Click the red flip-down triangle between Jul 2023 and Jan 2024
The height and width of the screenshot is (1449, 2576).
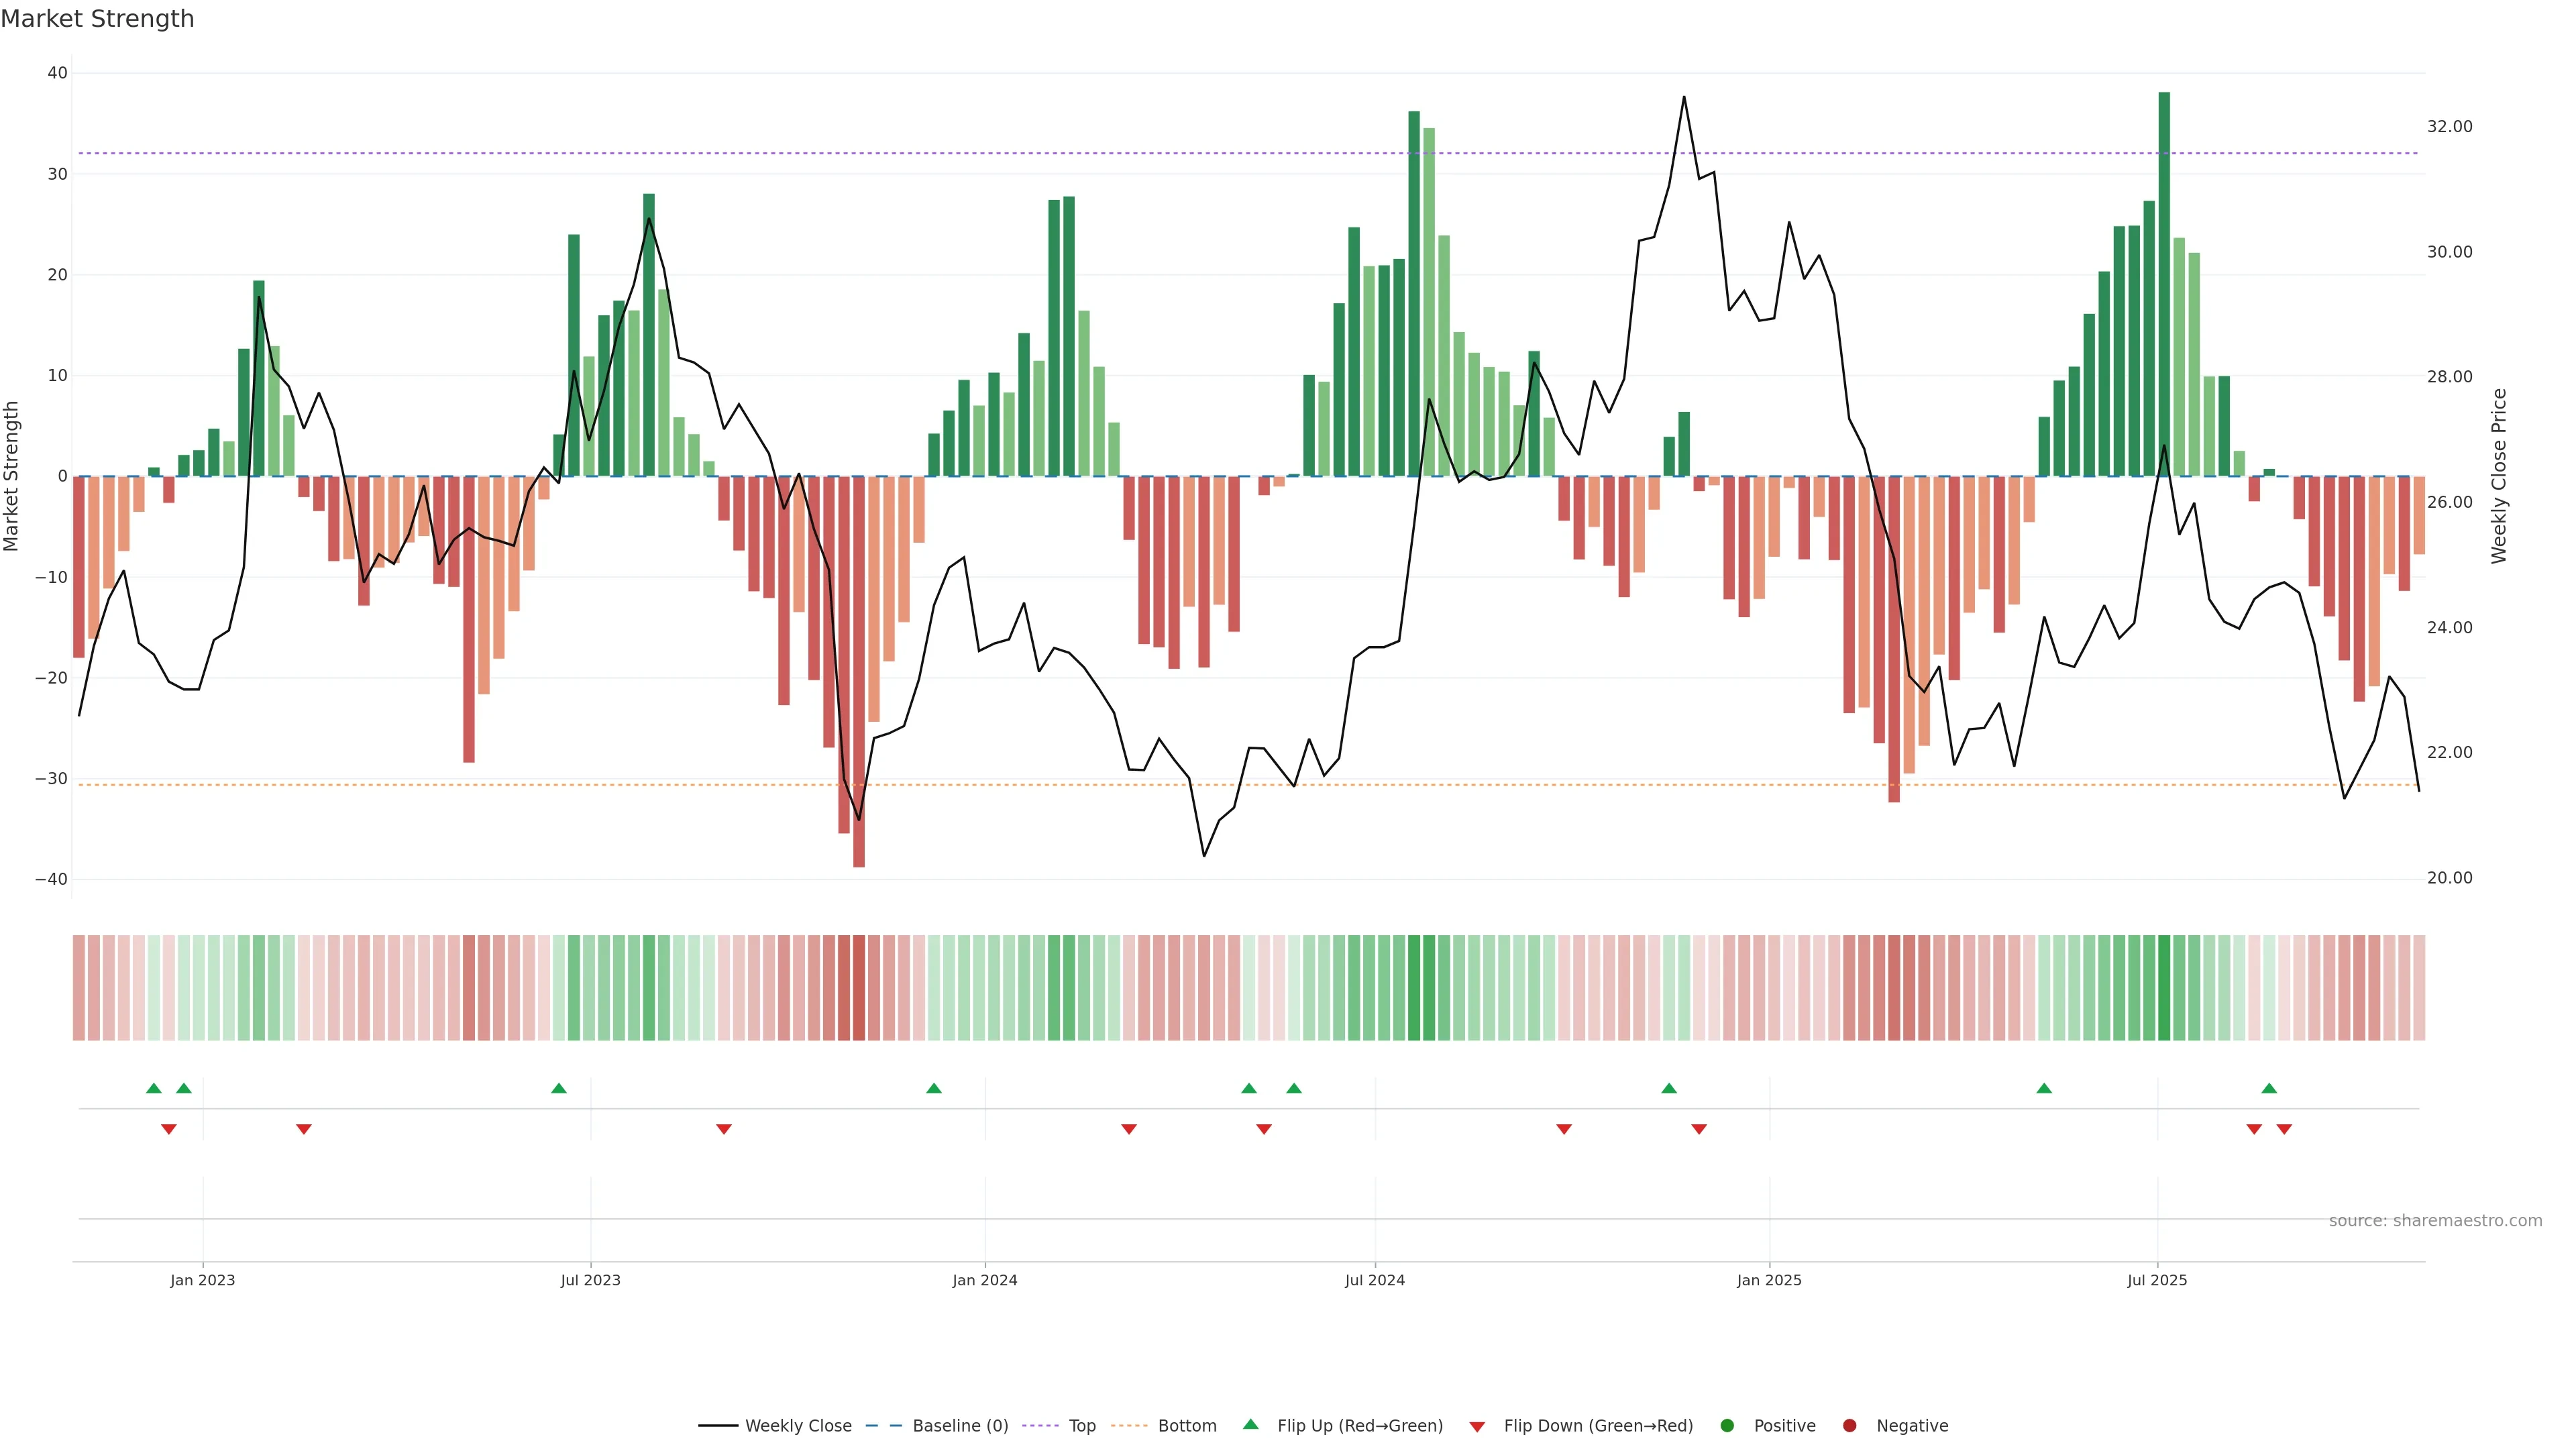click(724, 1129)
